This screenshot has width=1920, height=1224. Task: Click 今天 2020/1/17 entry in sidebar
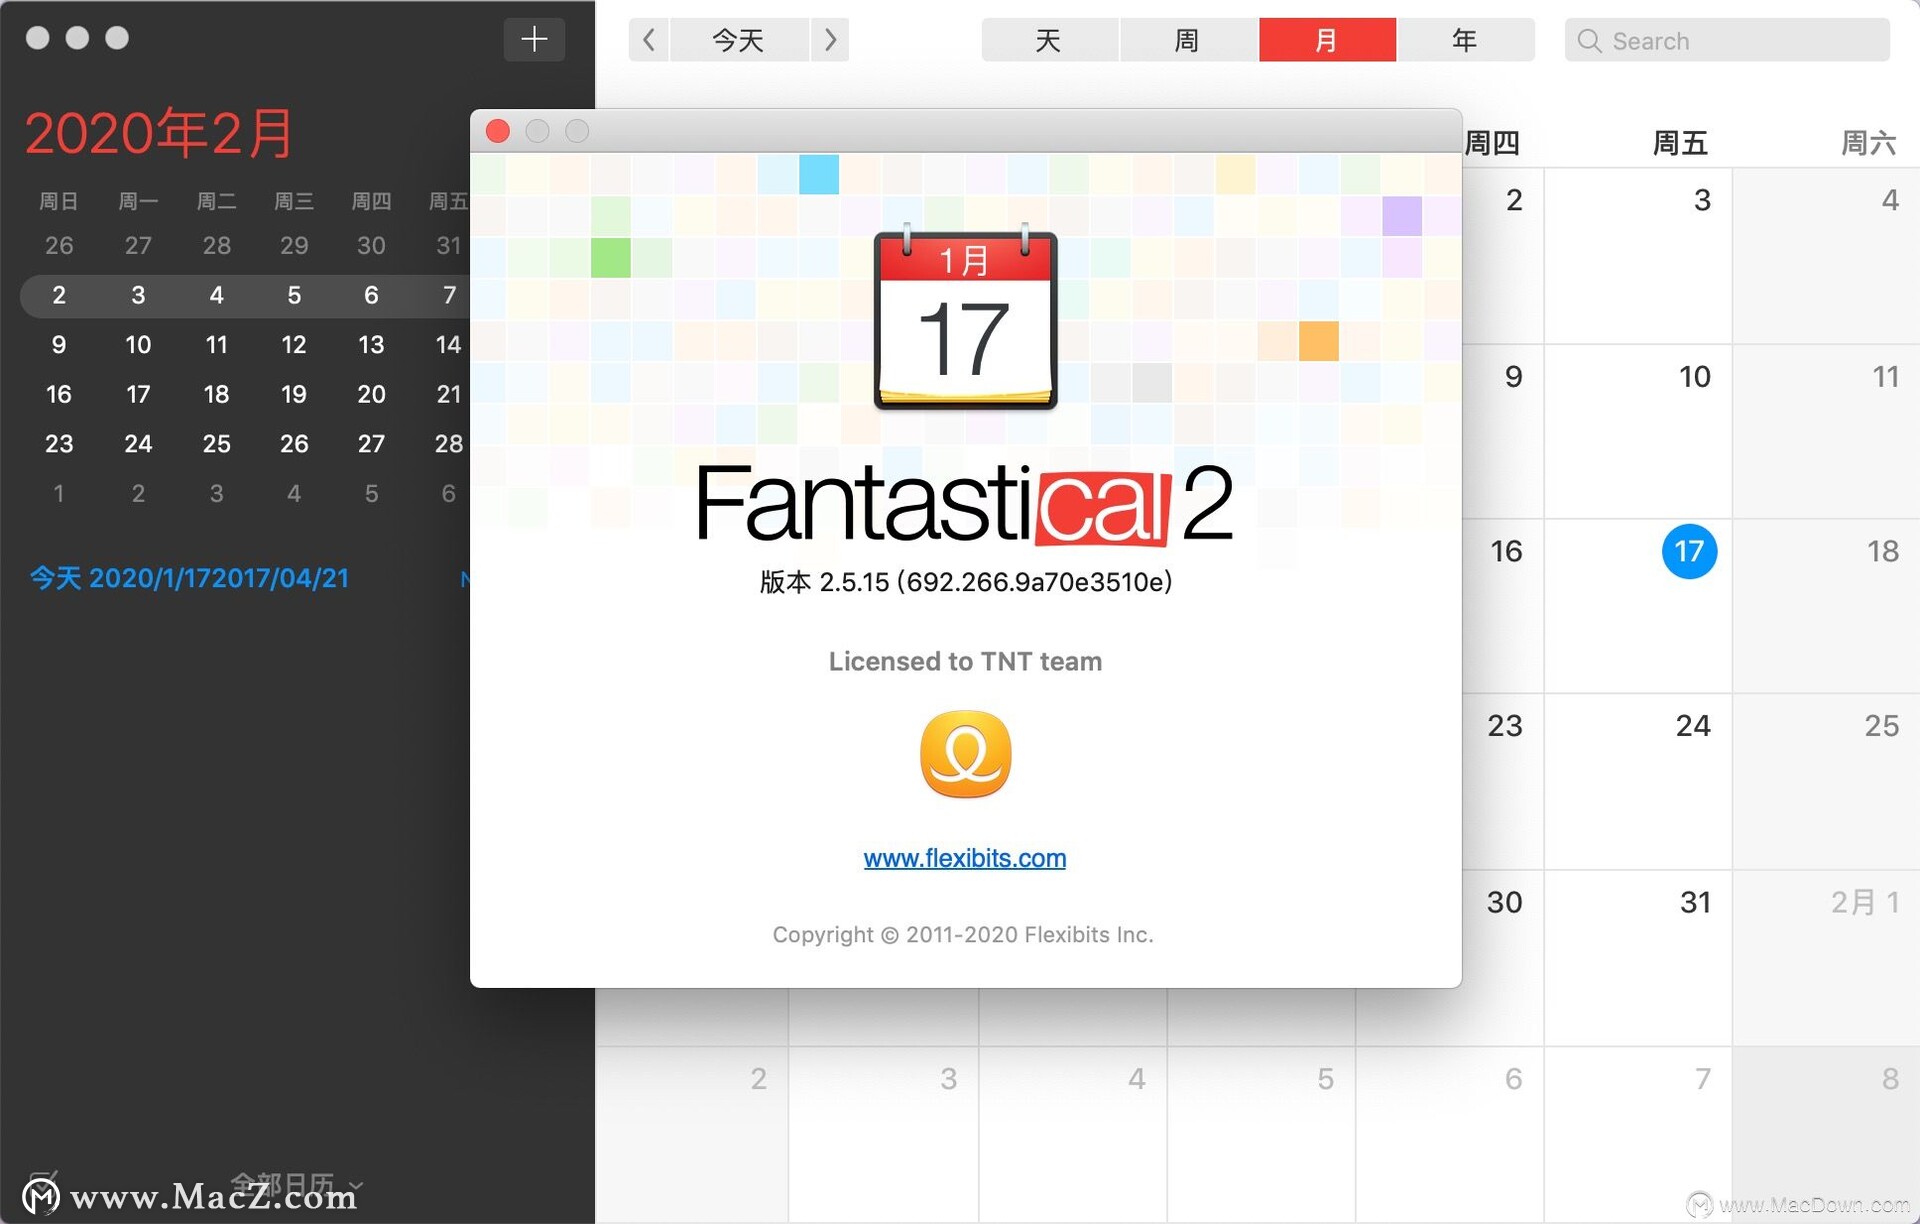point(189,578)
